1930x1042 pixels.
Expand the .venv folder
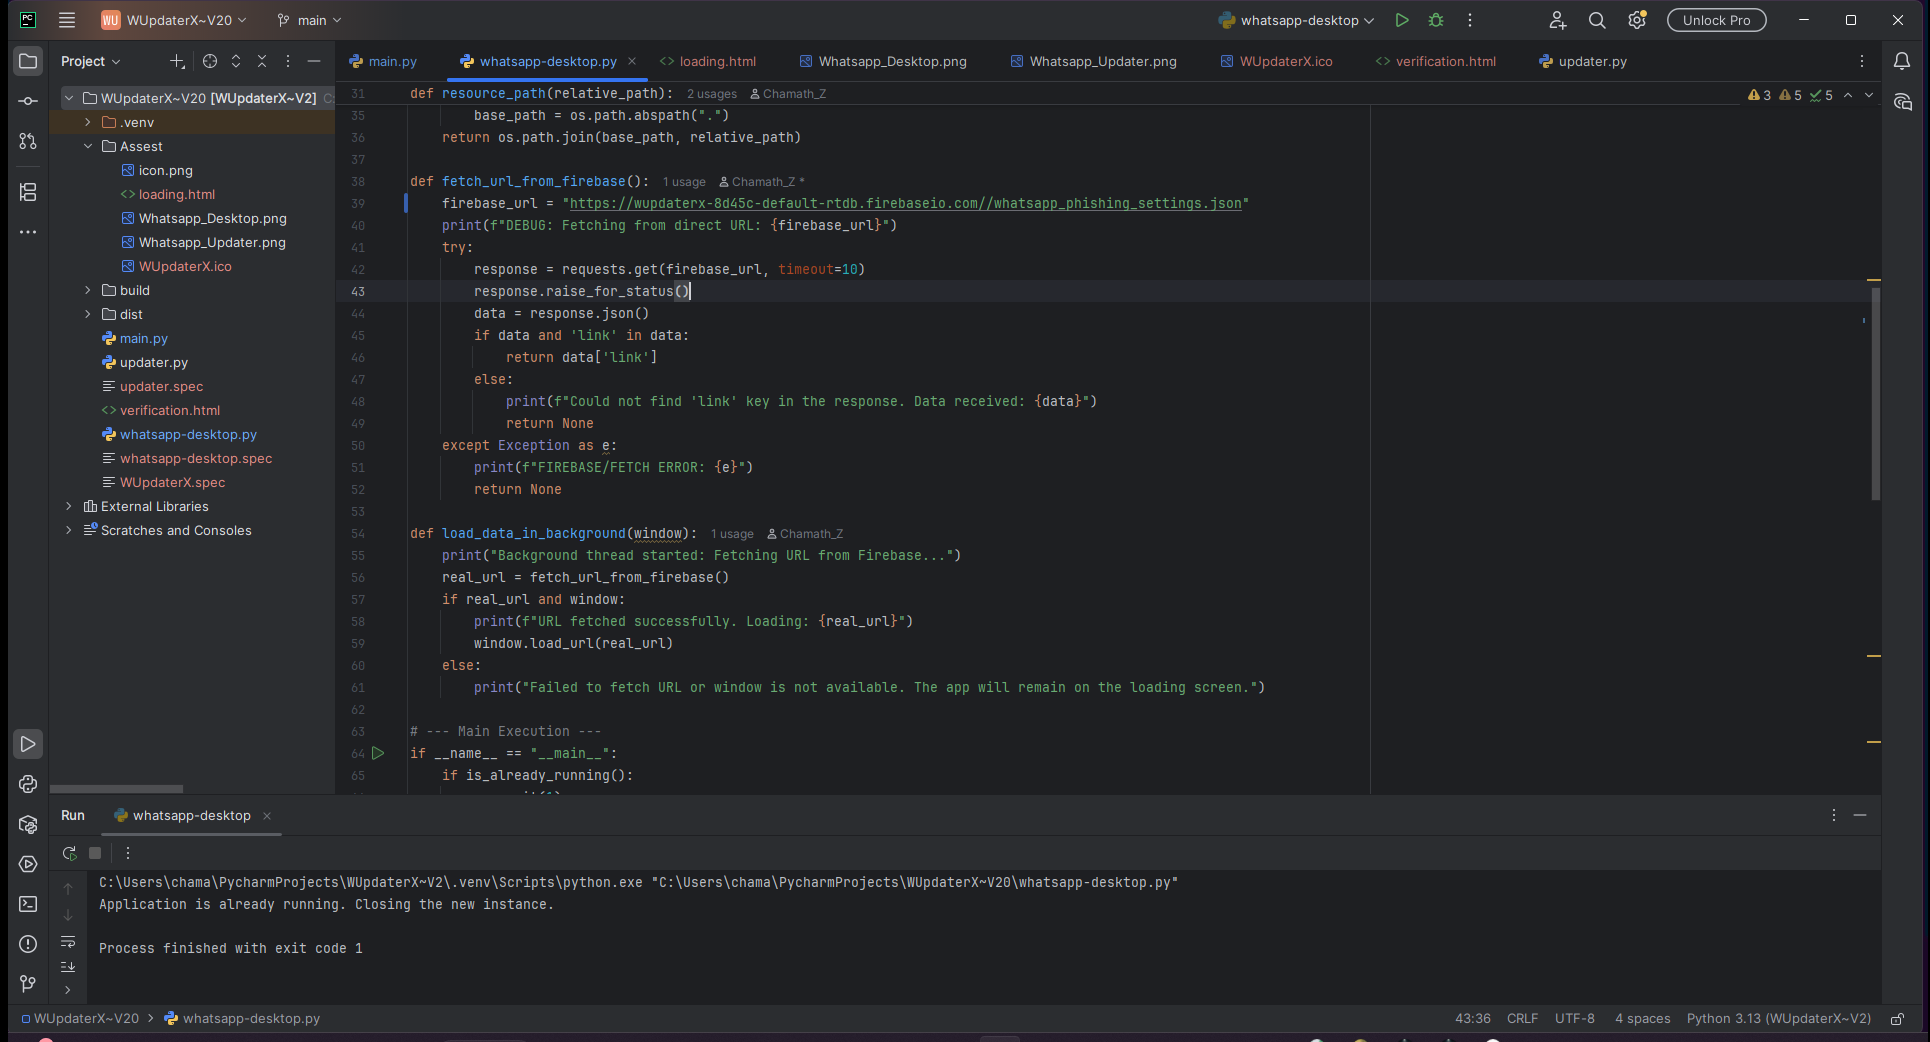[x=88, y=122]
